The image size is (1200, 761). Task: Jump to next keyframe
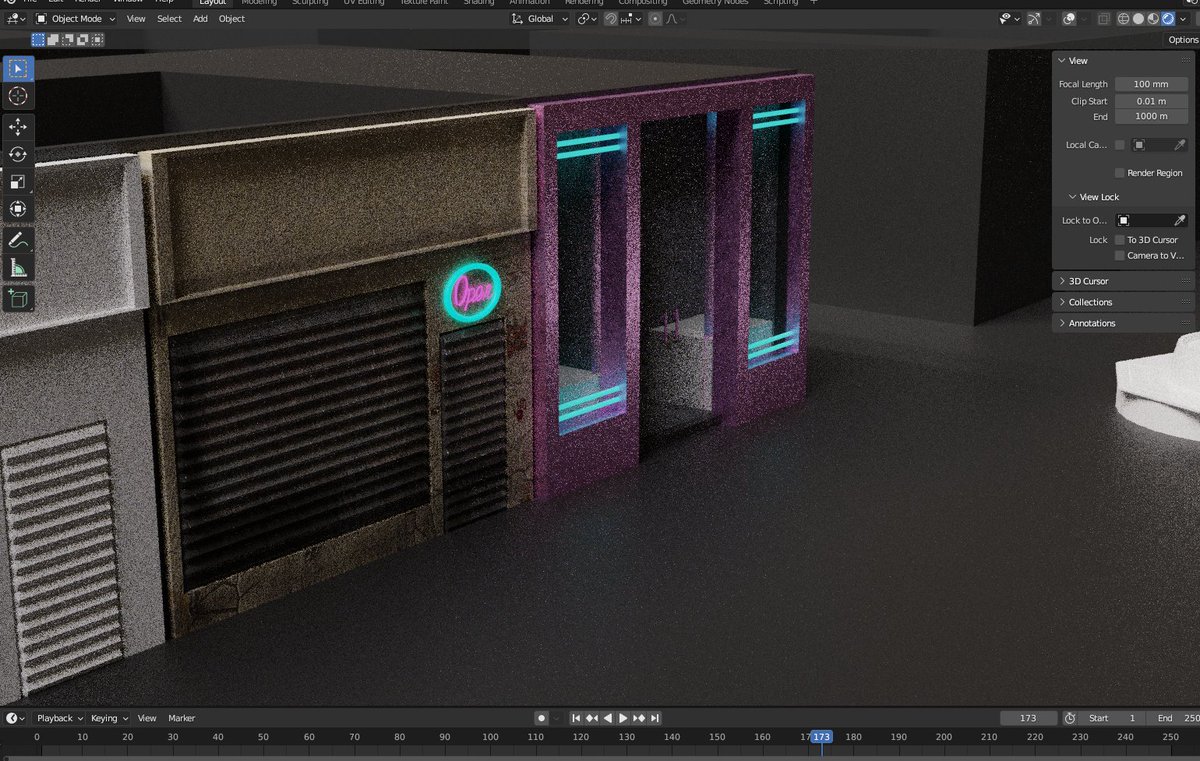[639, 718]
